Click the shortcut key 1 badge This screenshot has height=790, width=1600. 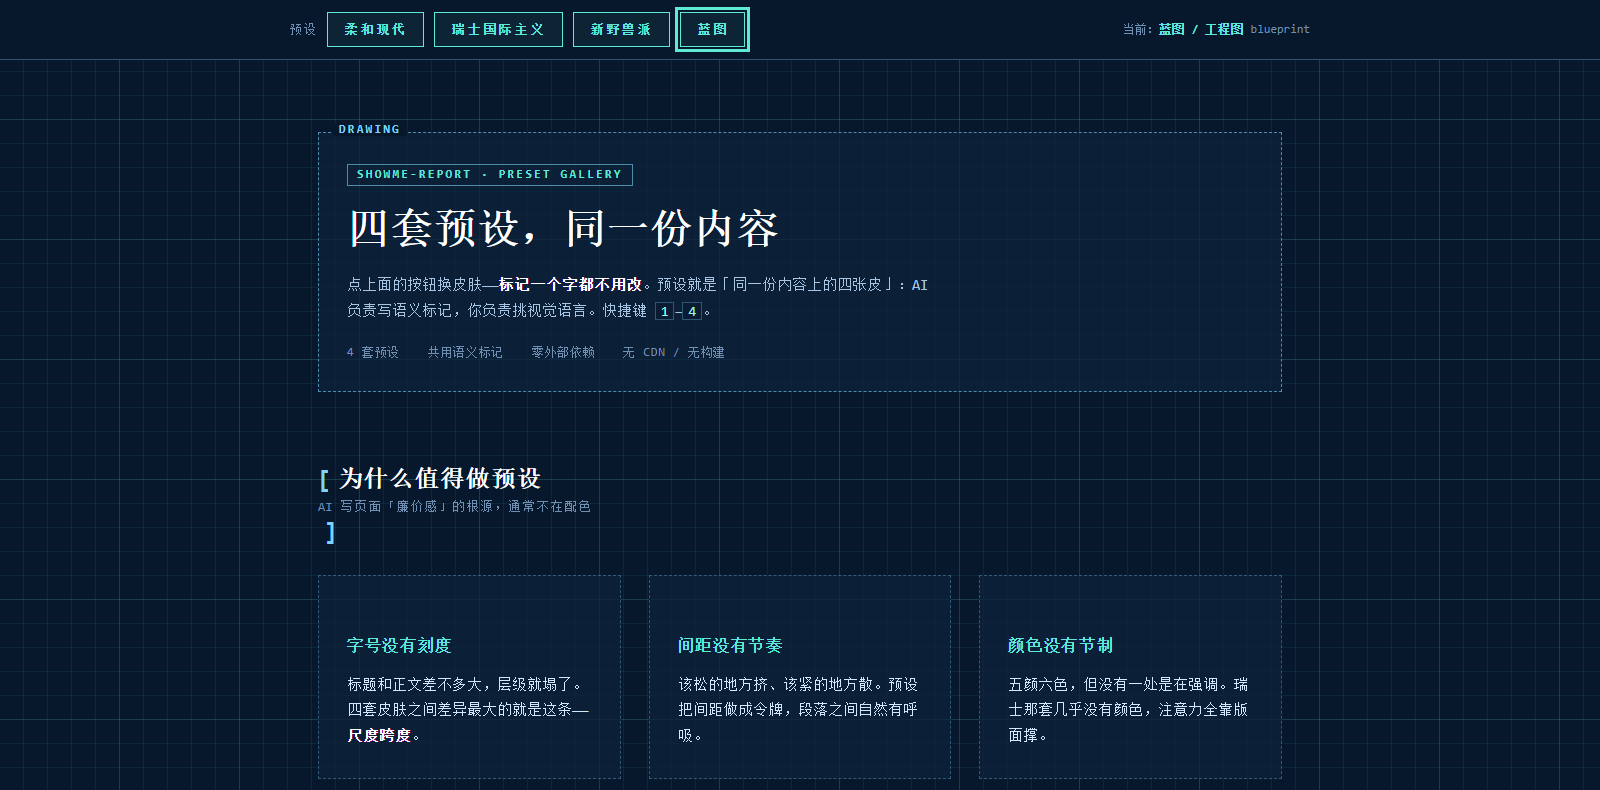[664, 311]
